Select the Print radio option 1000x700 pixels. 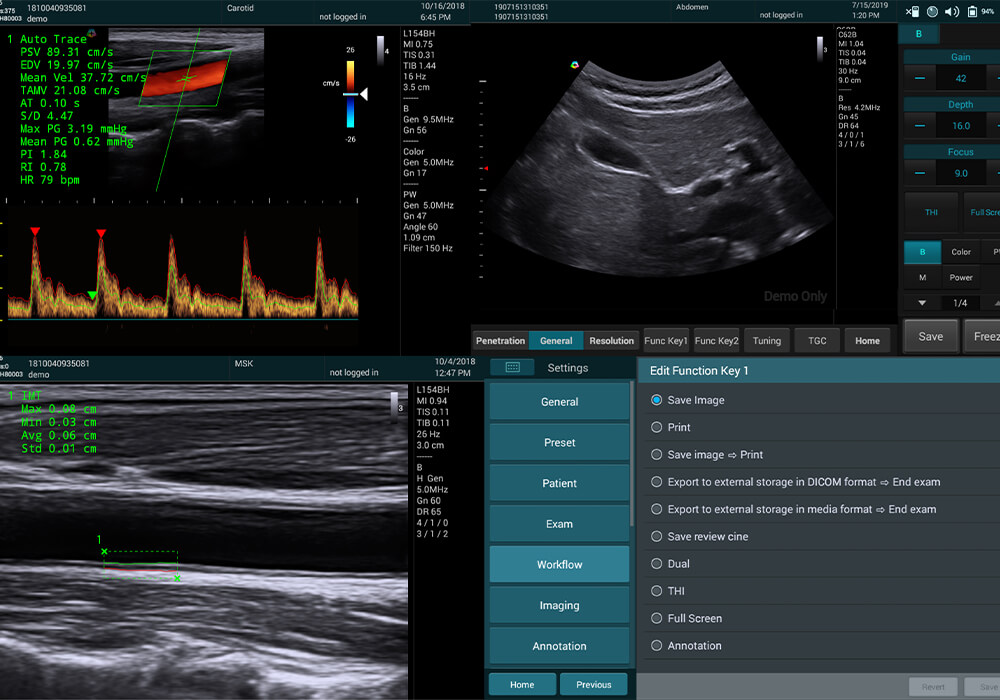[x=657, y=427]
